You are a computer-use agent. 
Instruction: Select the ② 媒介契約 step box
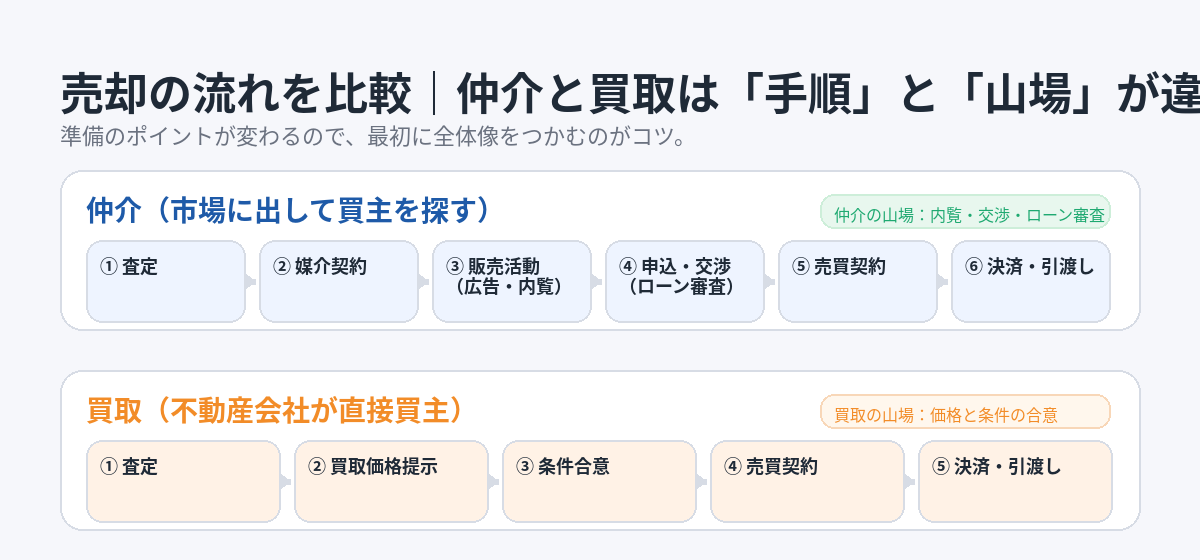(339, 281)
